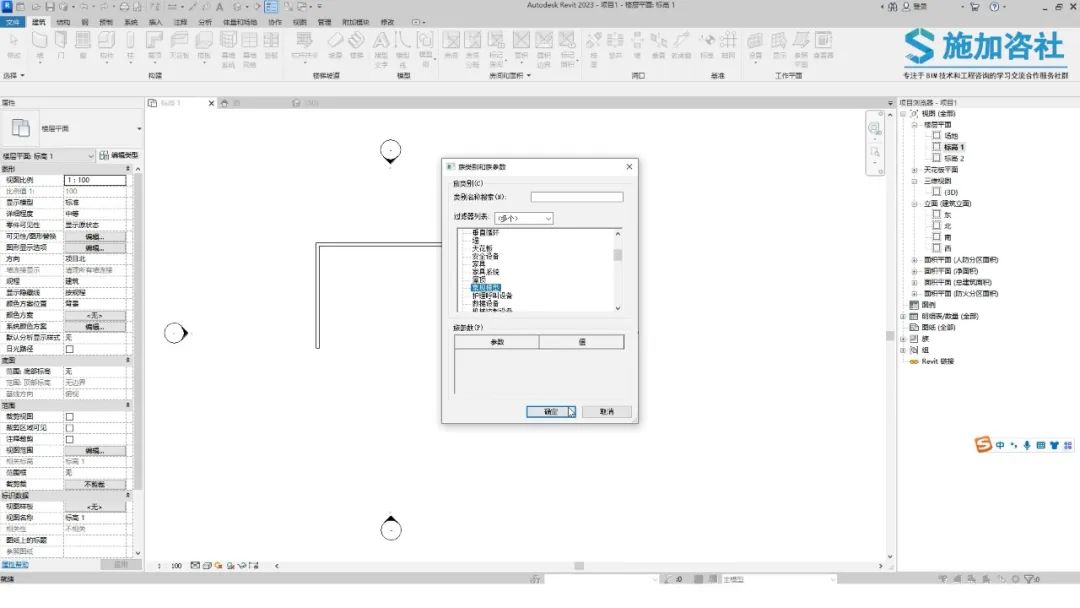The height and width of the screenshot is (608, 1080).
Task: Select 安全设备 in the category list
Action: click(x=485, y=256)
